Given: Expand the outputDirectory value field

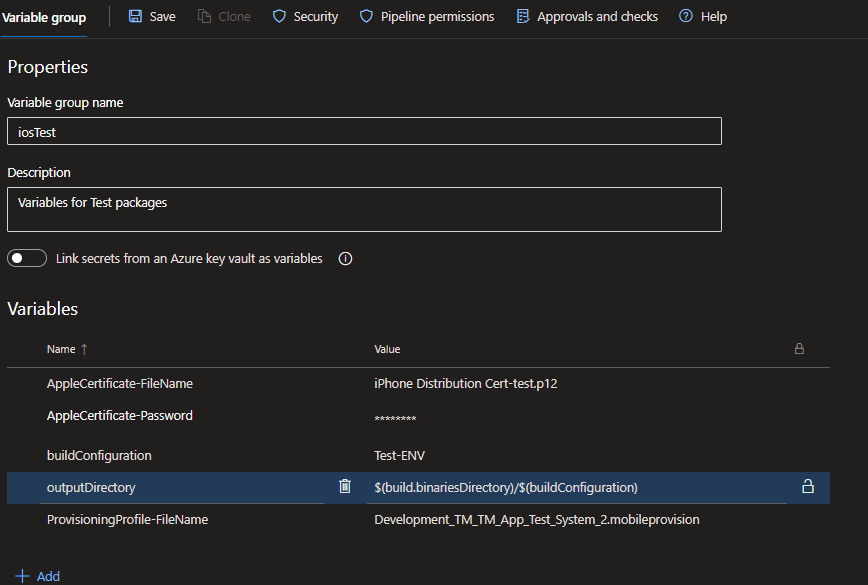Looking at the screenshot, I should pyautogui.click(x=580, y=485).
